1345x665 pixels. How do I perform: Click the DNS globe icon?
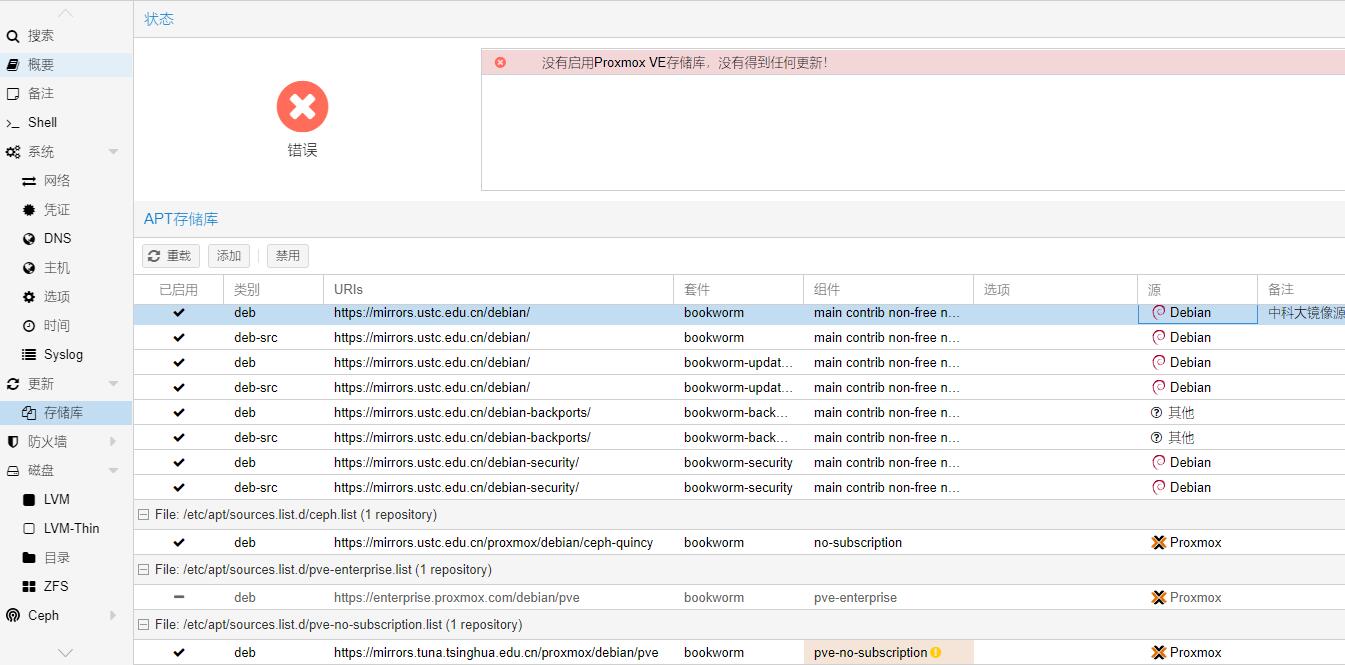(x=29, y=239)
